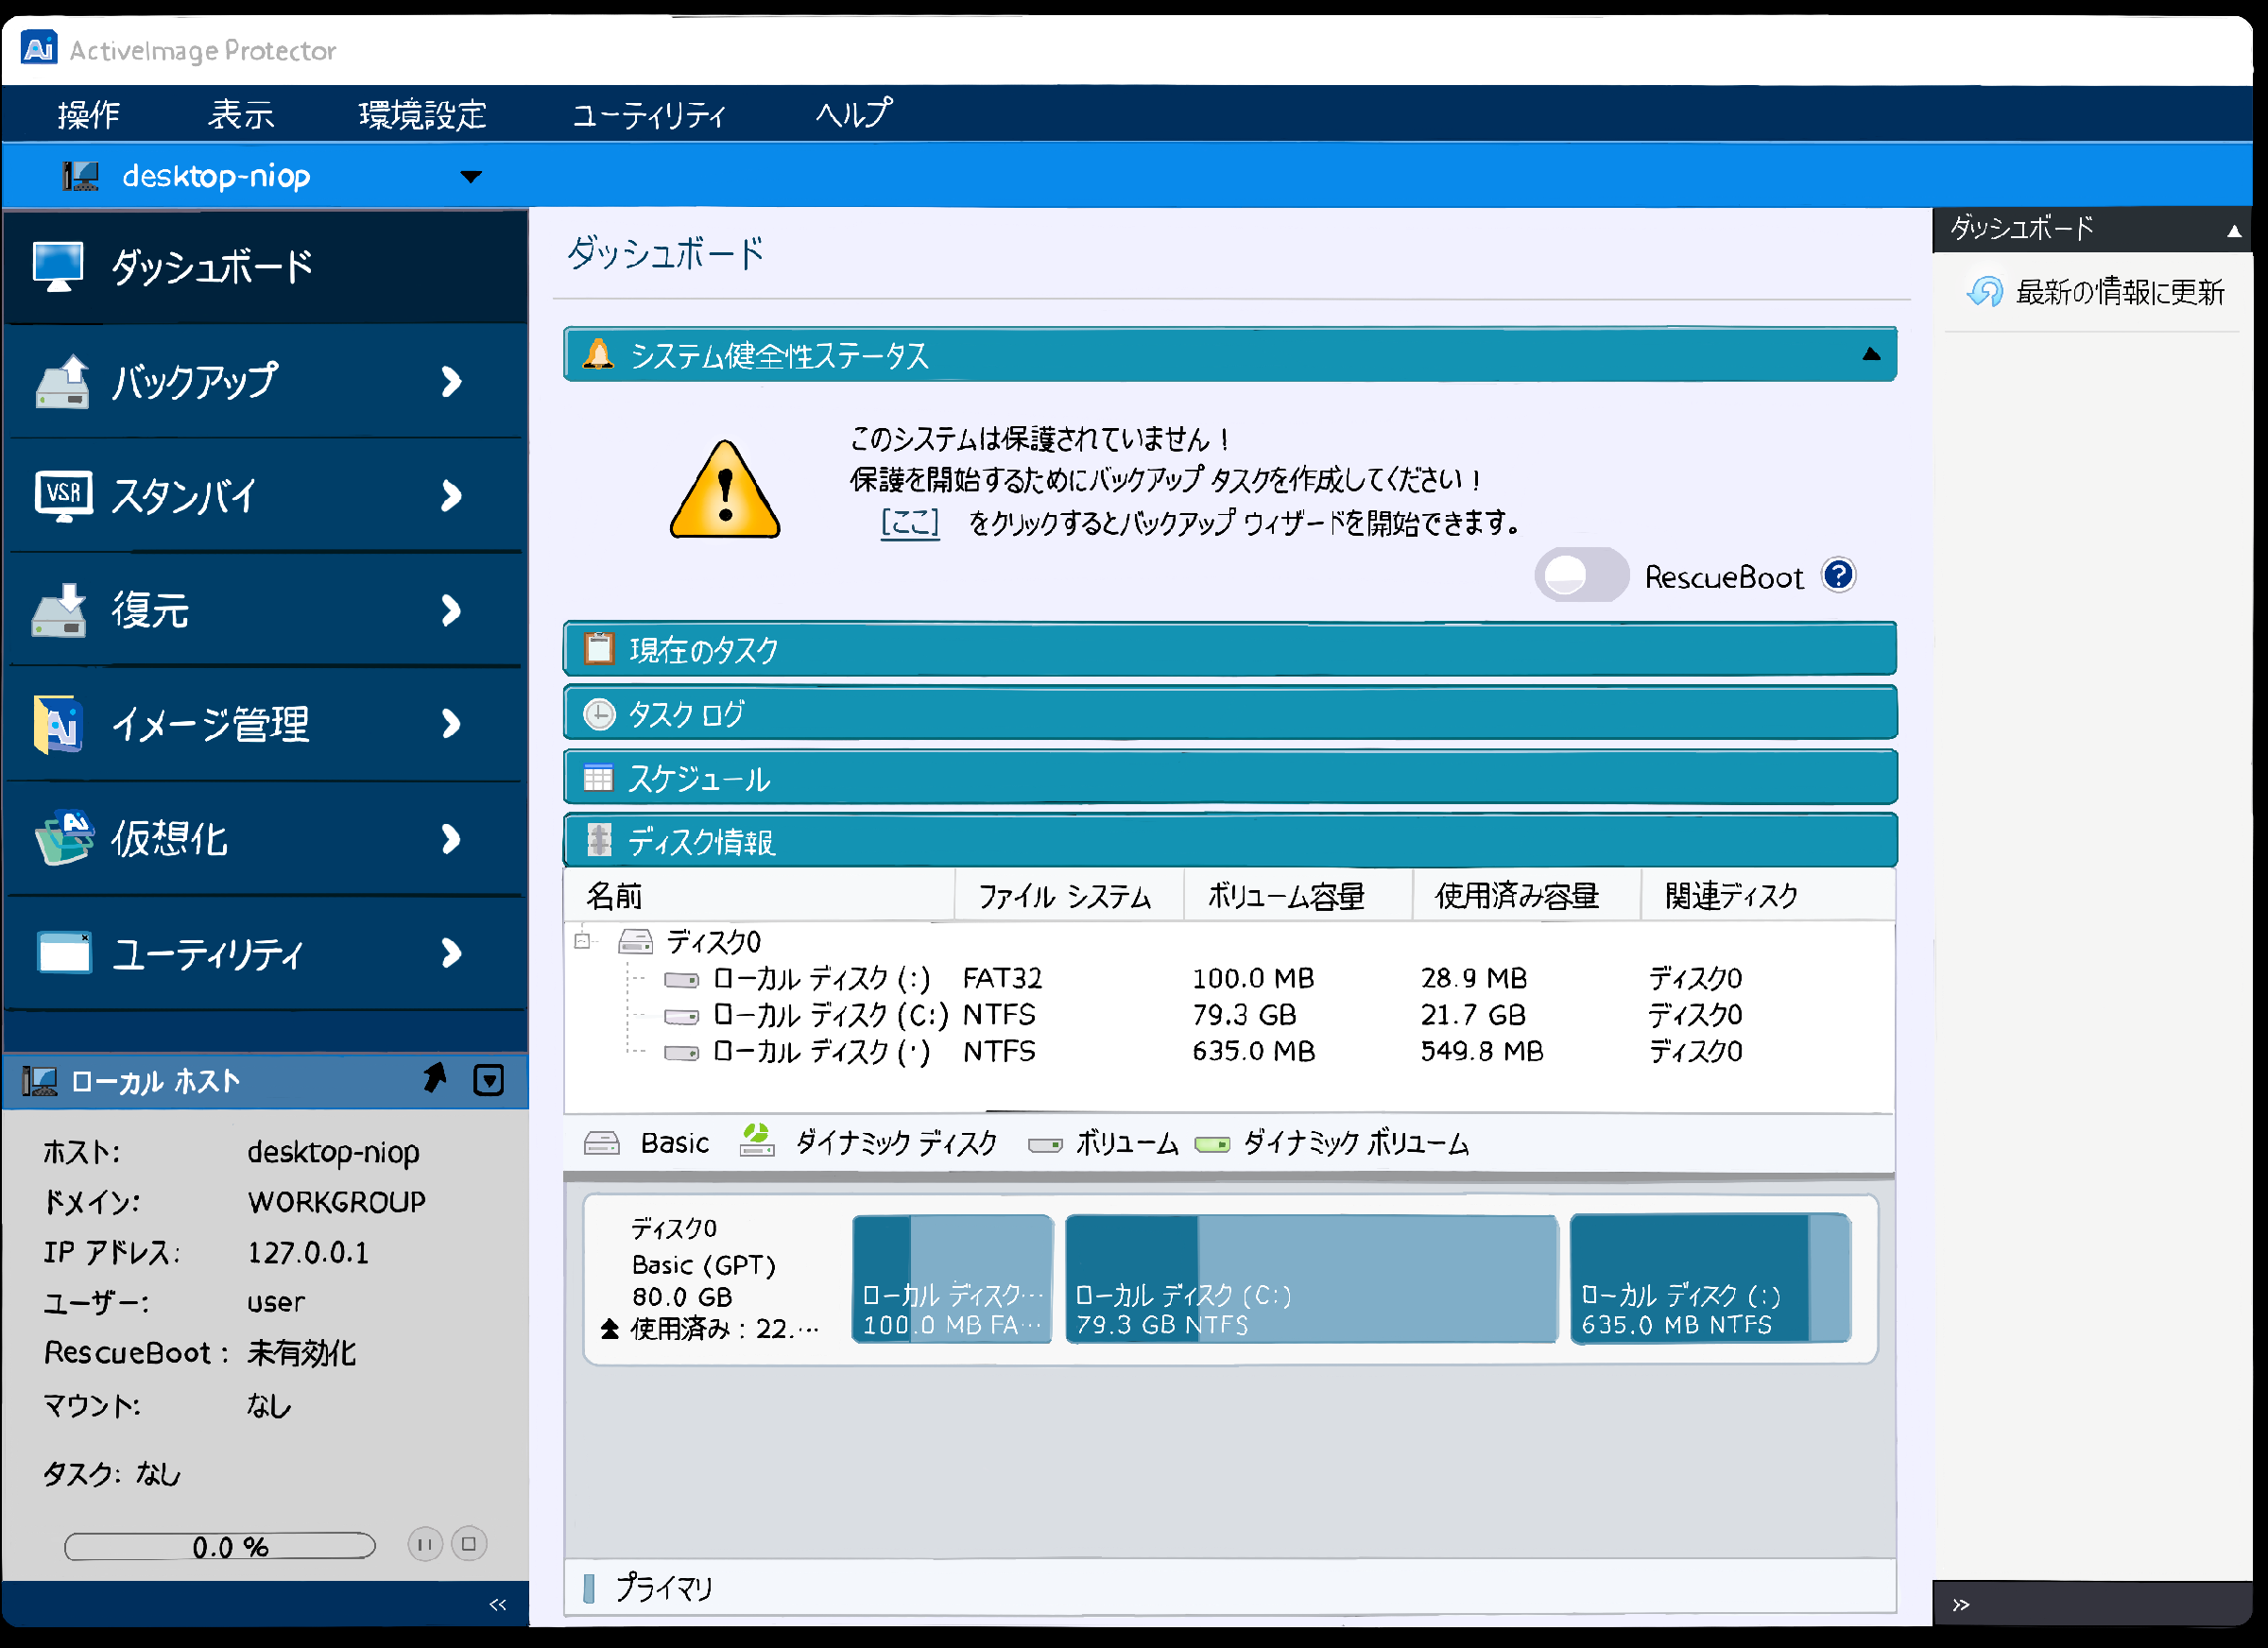Viewport: 2268px width, 1648px height.
Task: Click the 復元 restore icon in sidebar
Action: tap(59, 610)
